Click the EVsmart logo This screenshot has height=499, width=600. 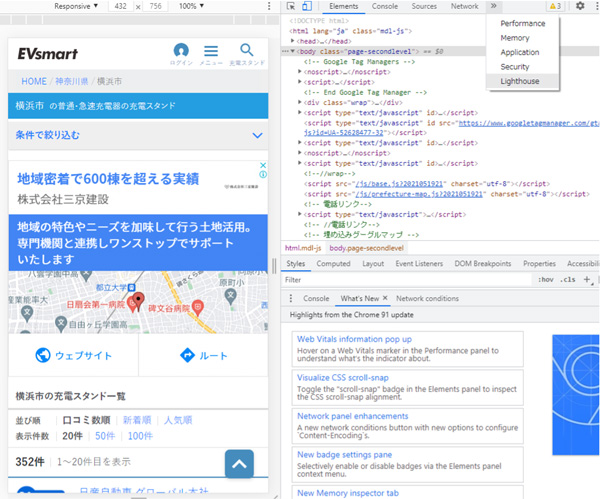pyautogui.click(x=47, y=54)
